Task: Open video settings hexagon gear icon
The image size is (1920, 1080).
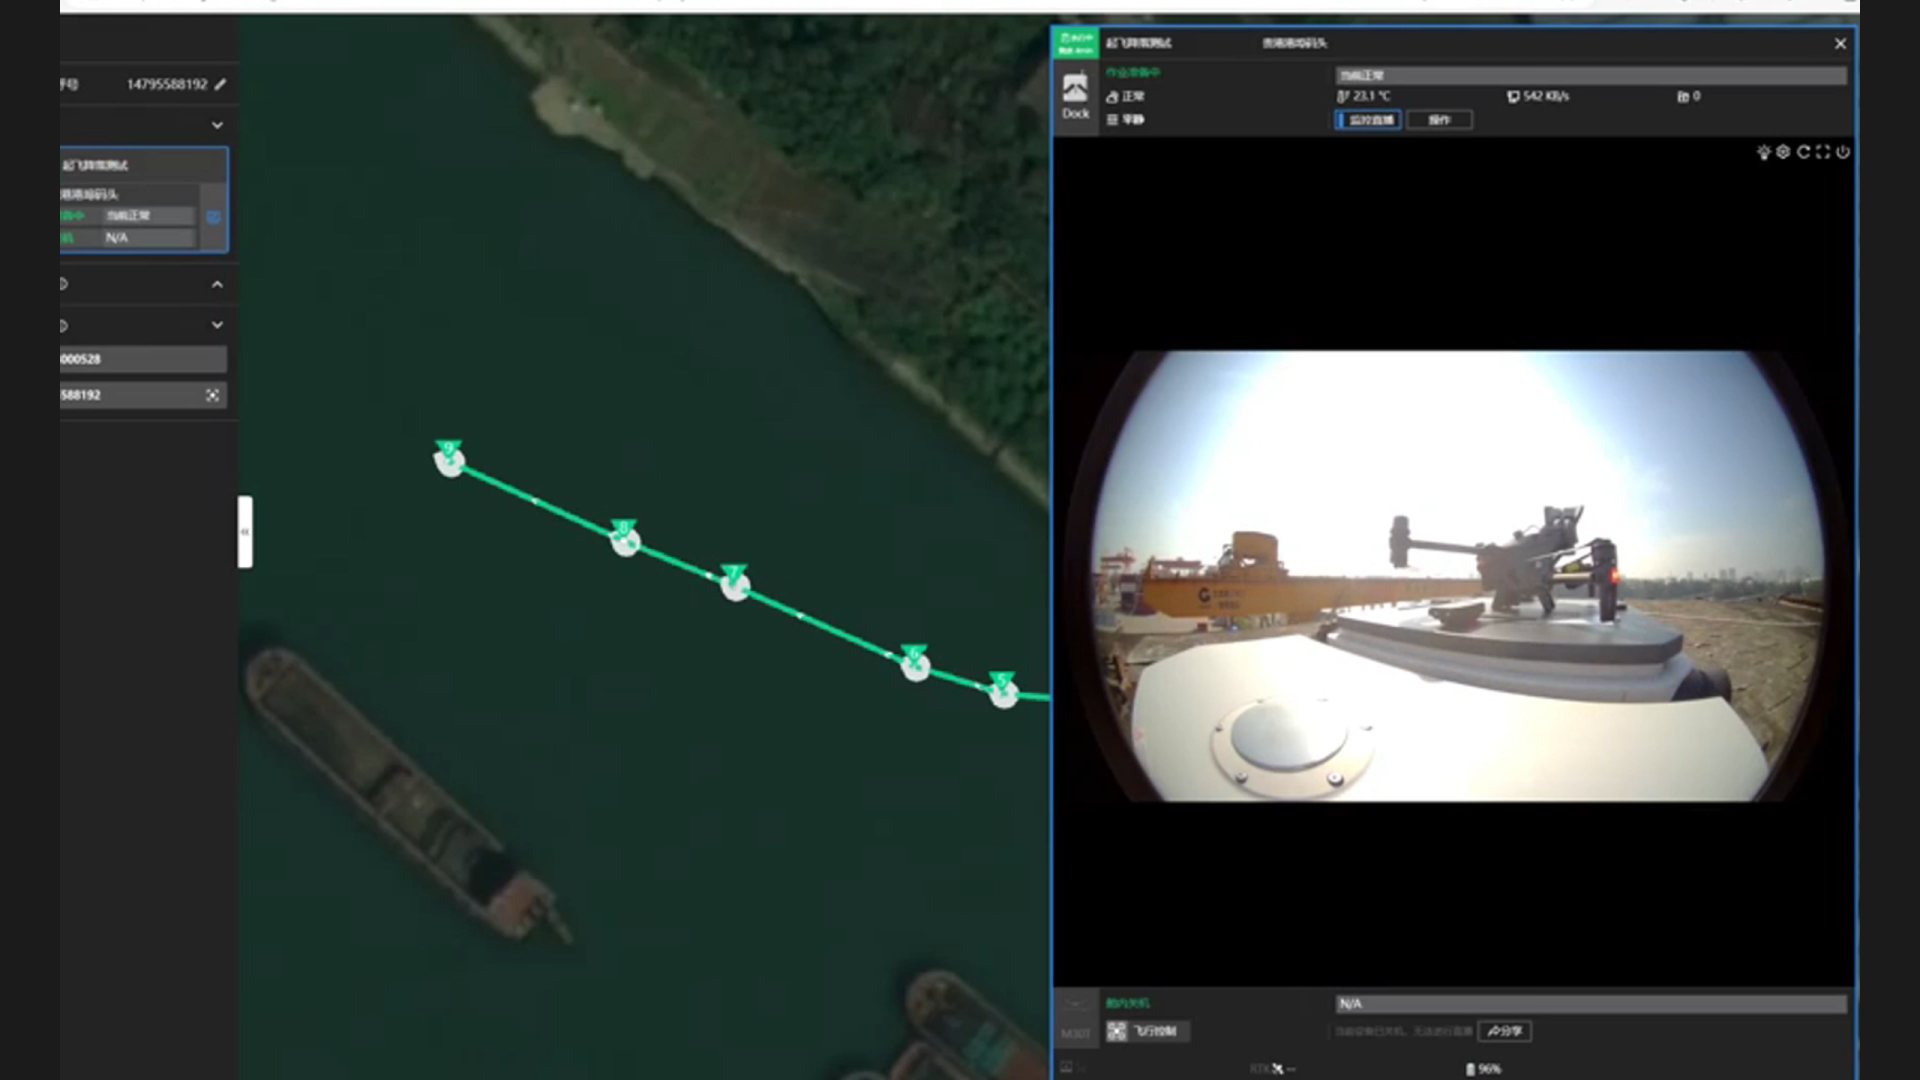Action: (x=1783, y=152)
